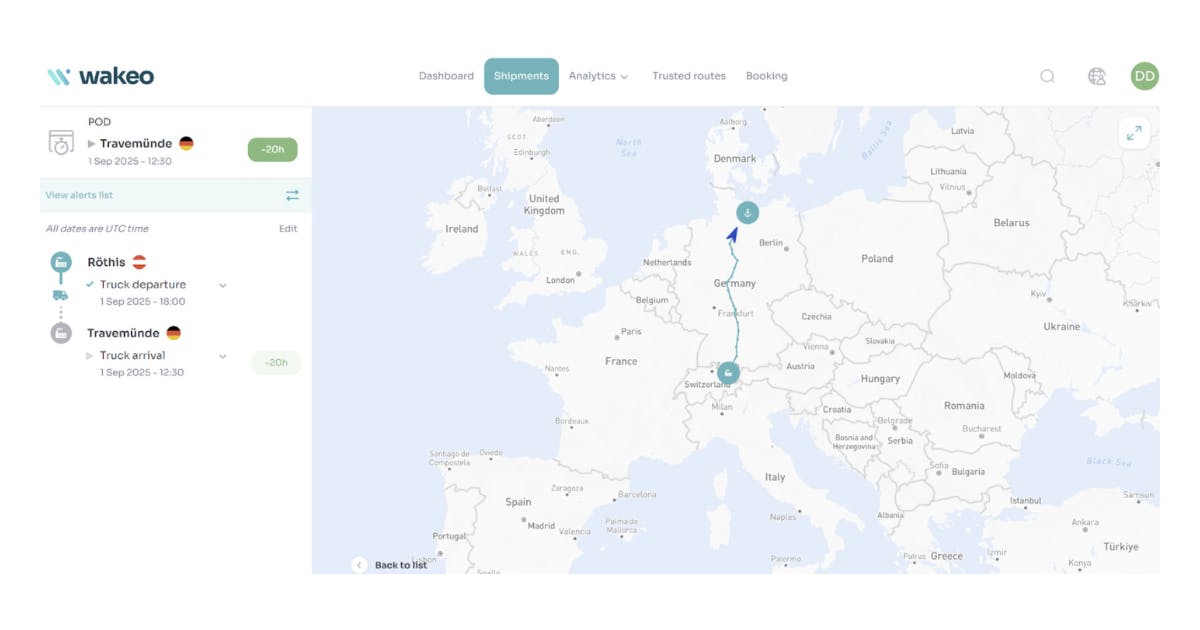Expand the map to fullscreen
This screenshot has width=1200, height=630.
click(x=1134, y=133)
